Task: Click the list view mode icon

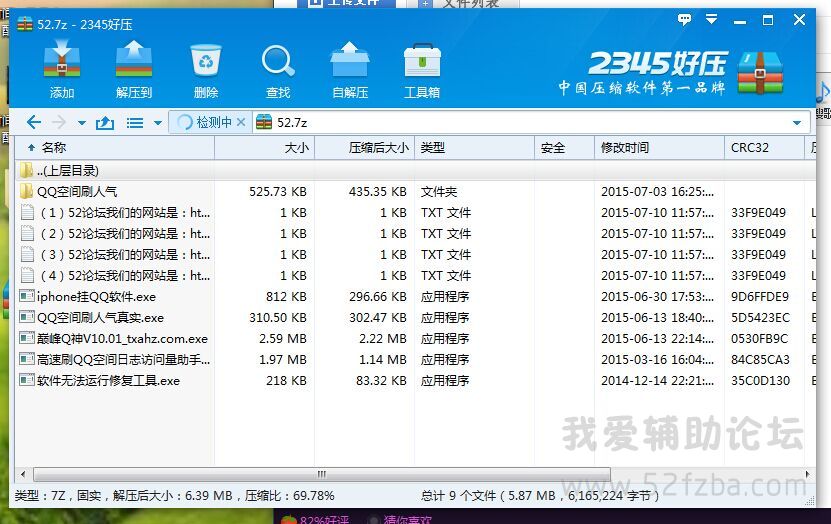Action: pyautogui.click(x=135, y=123)
